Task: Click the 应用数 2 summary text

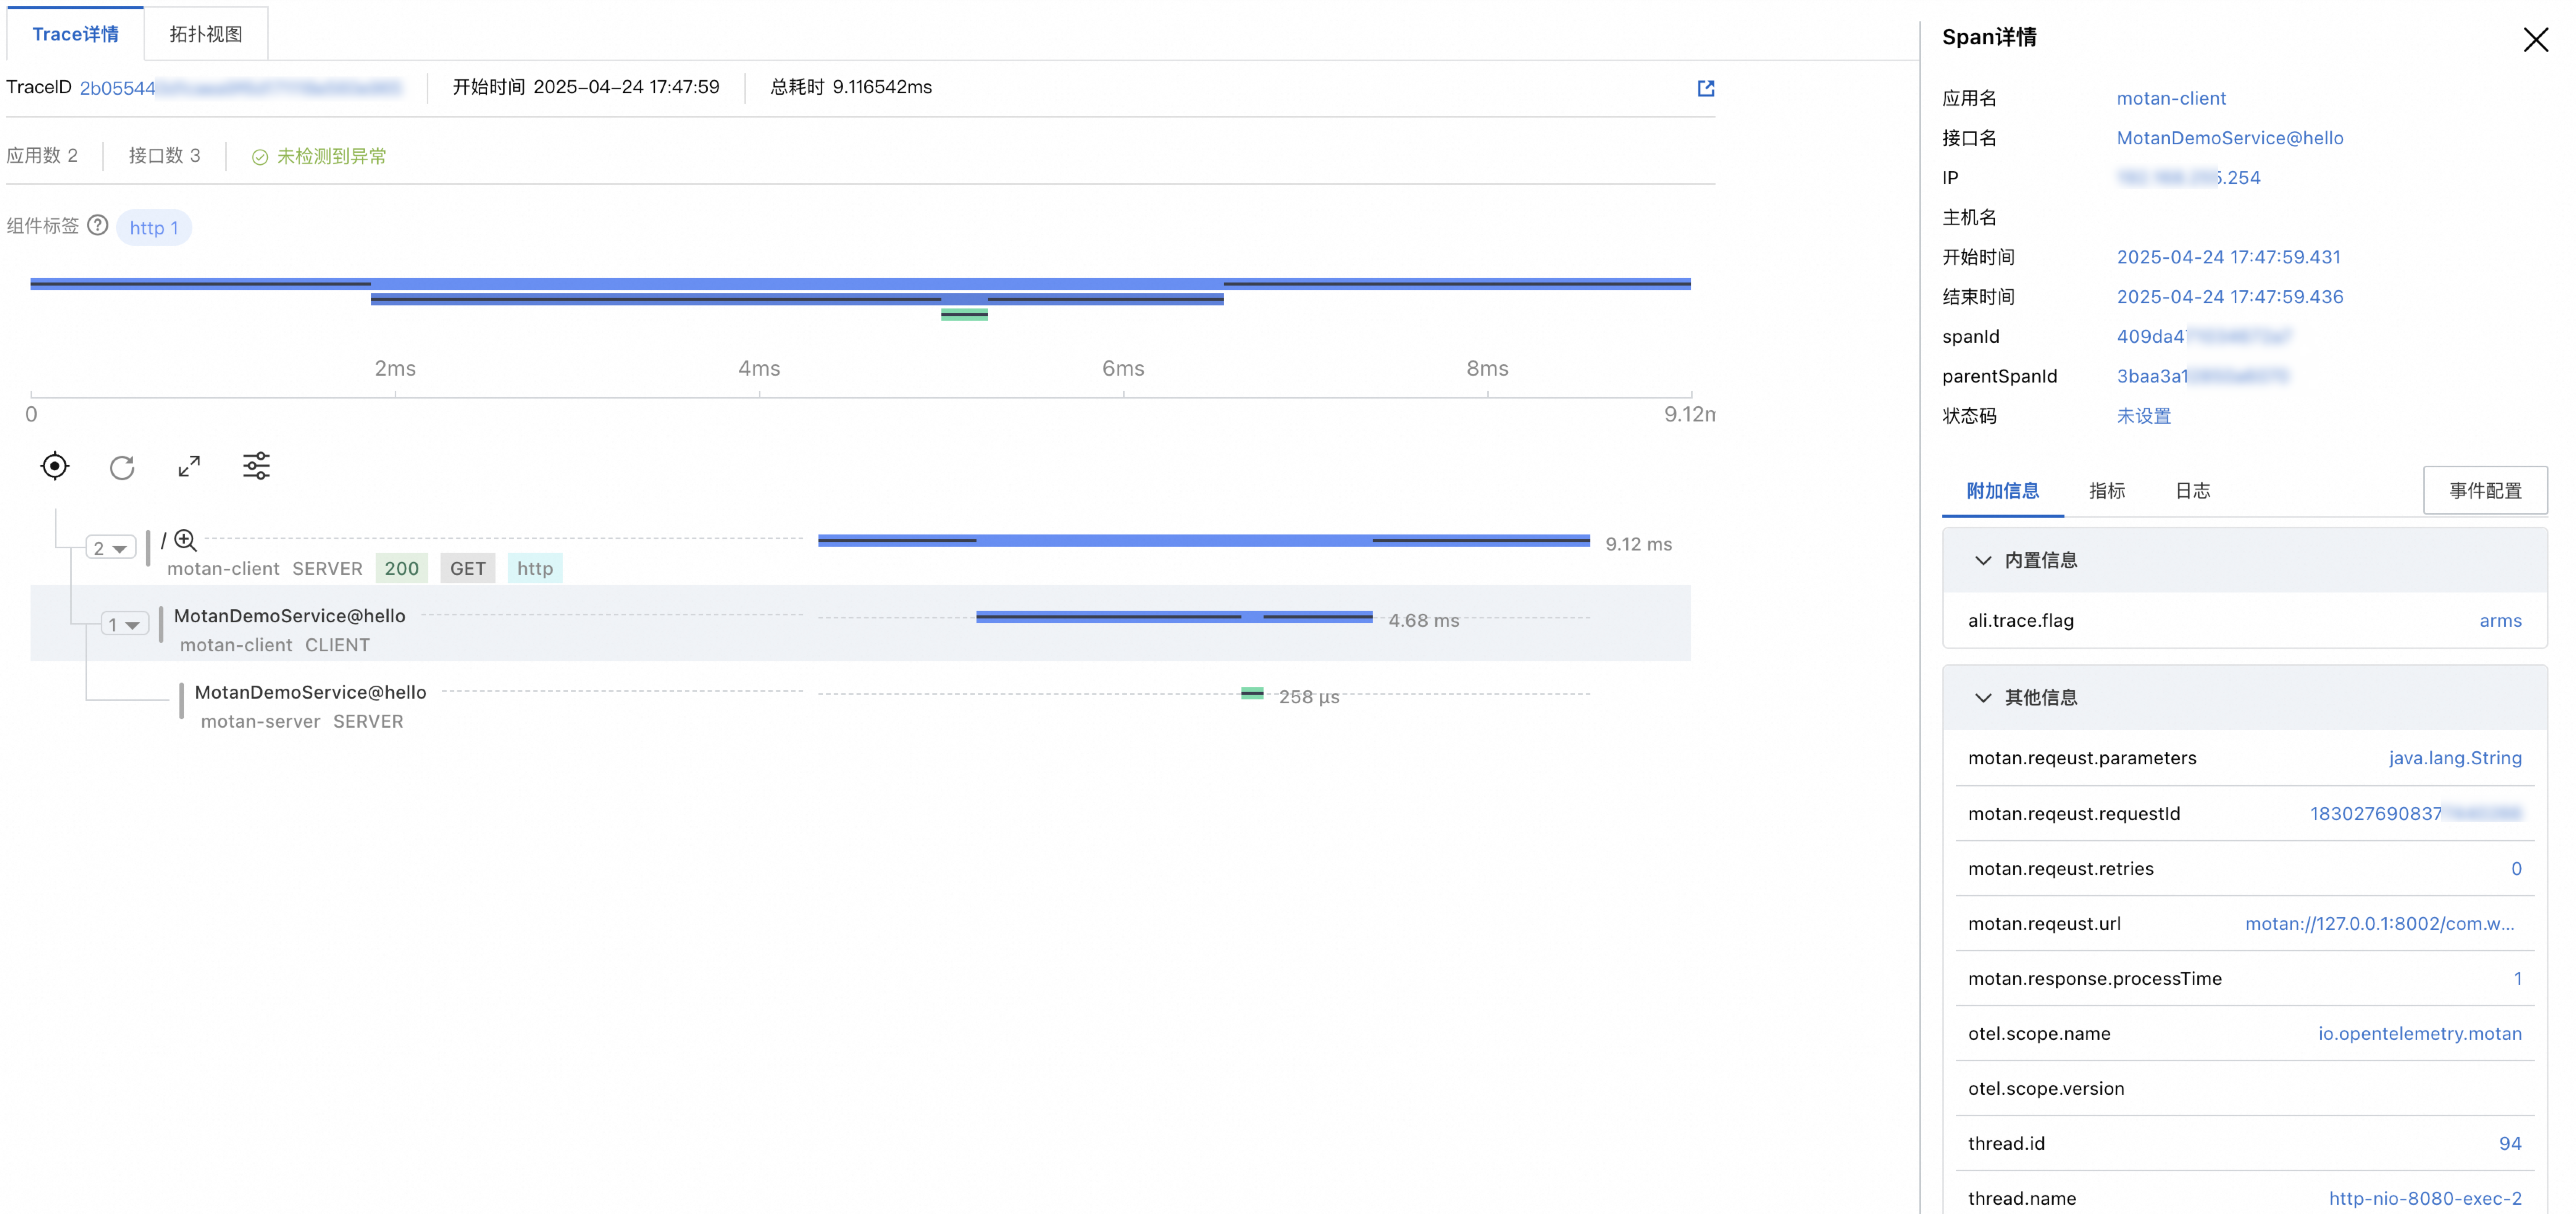Action: point(42,156)
